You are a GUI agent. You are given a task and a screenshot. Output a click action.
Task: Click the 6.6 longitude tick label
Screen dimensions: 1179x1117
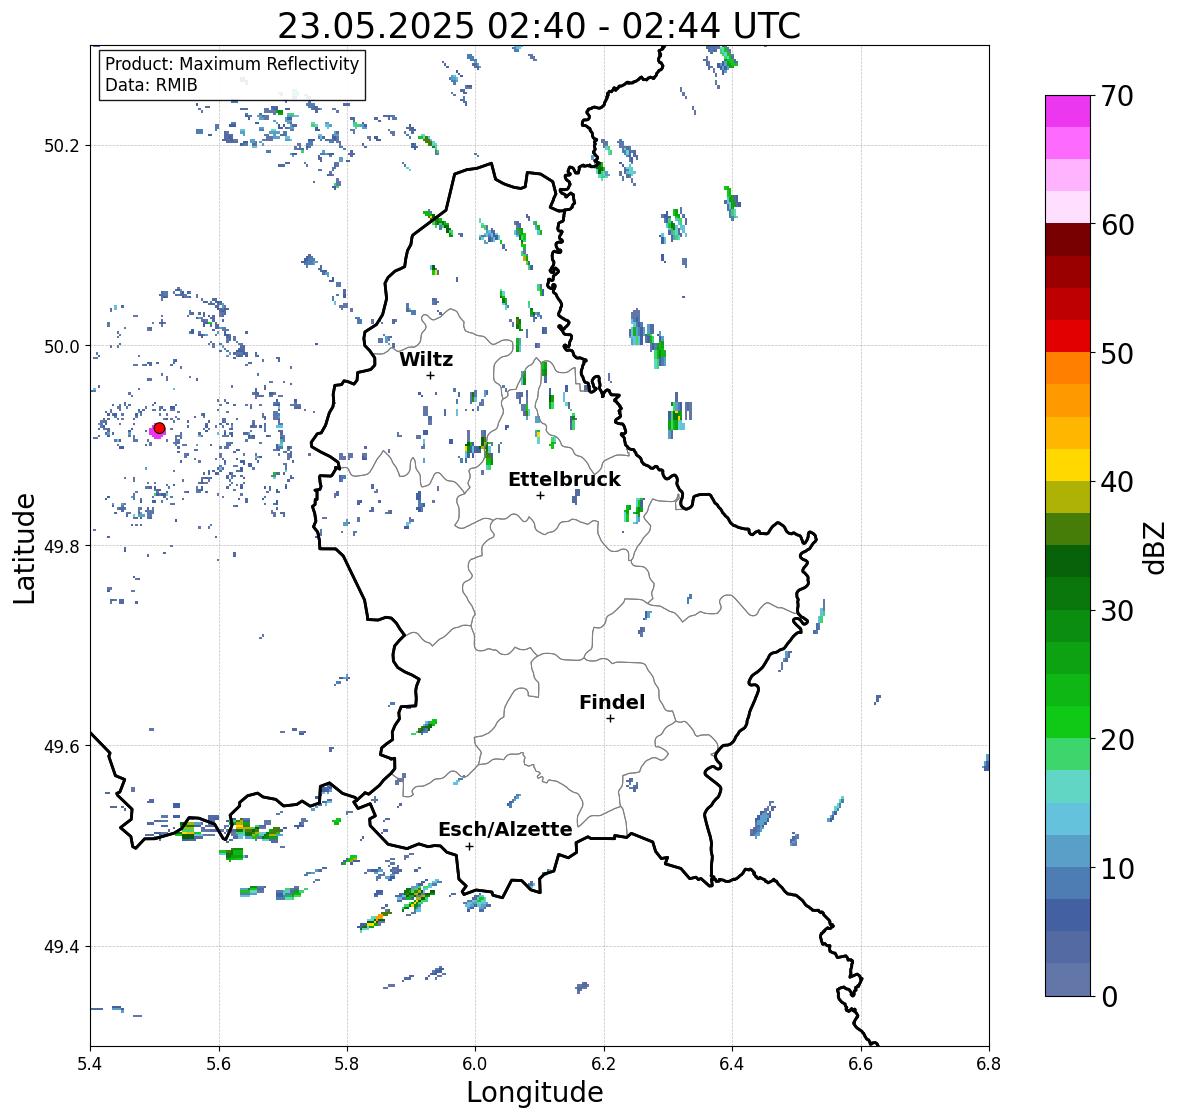point(861,1064)
